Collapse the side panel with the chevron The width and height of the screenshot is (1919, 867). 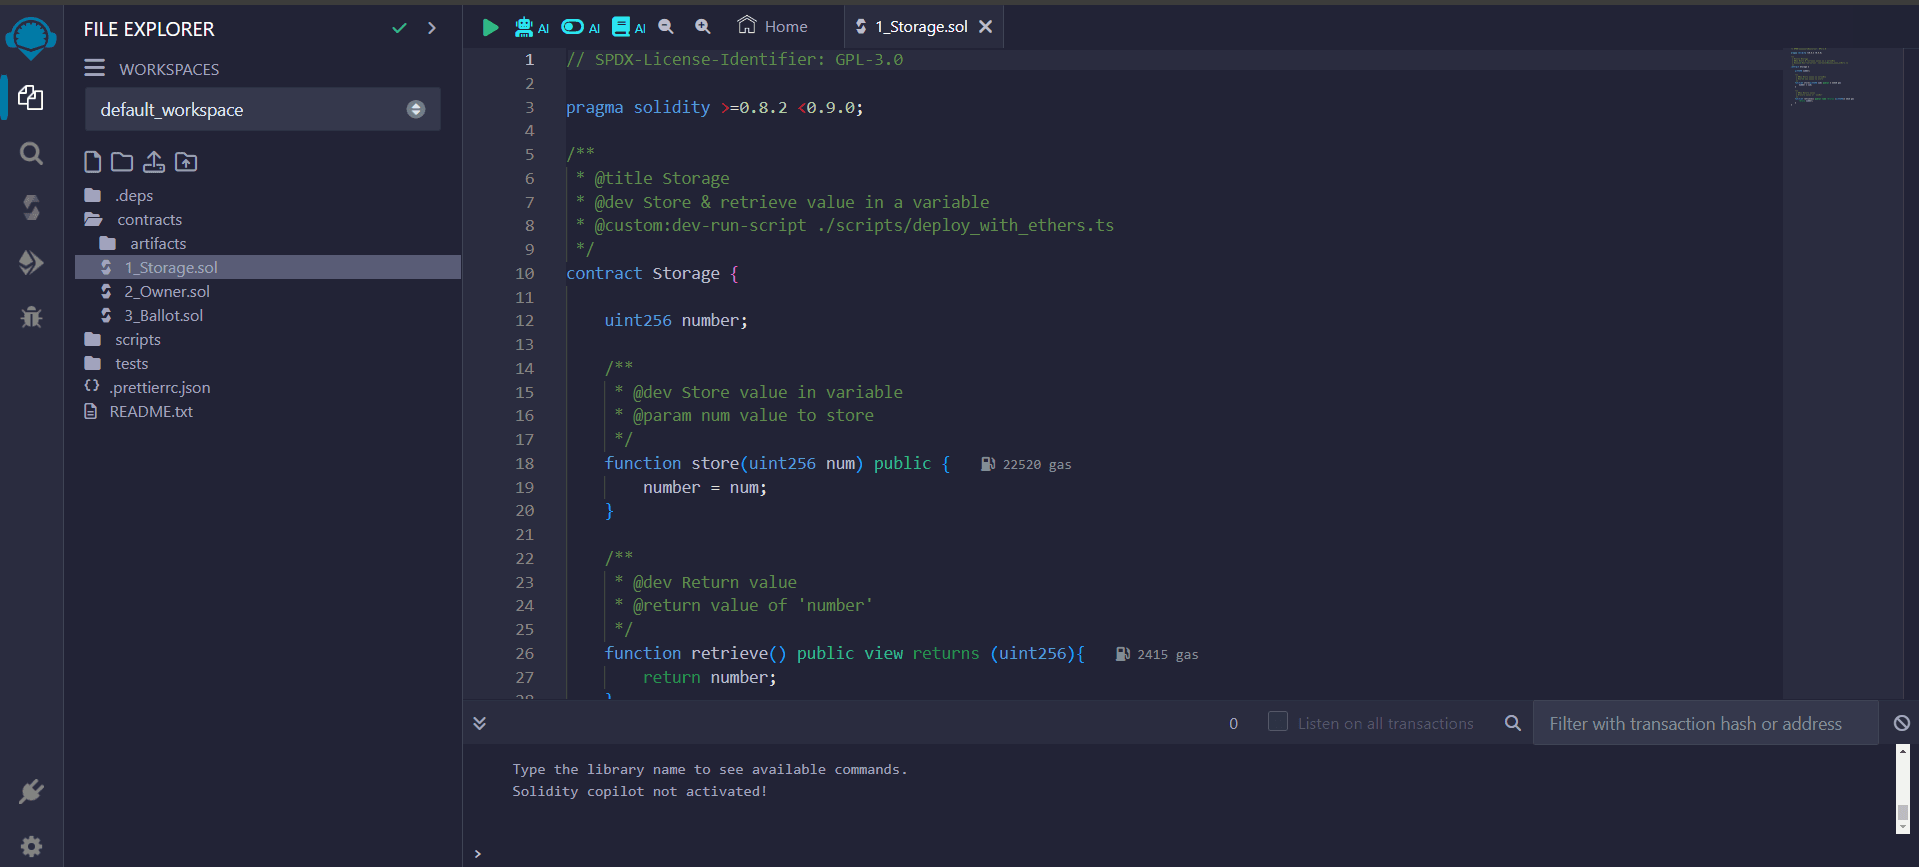coord(432,28)
